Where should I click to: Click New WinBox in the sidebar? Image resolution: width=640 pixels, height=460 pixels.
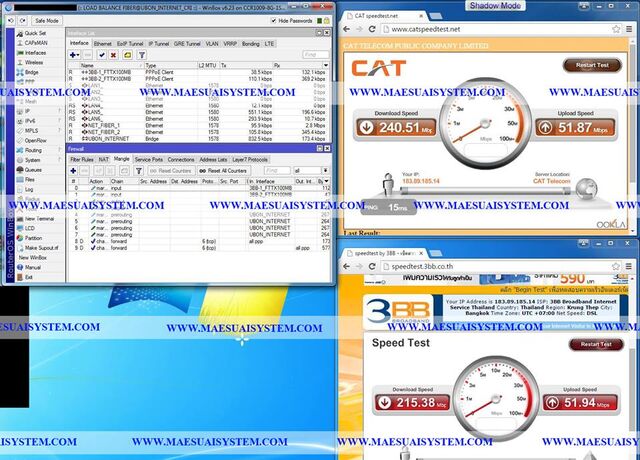pos(33,258)
